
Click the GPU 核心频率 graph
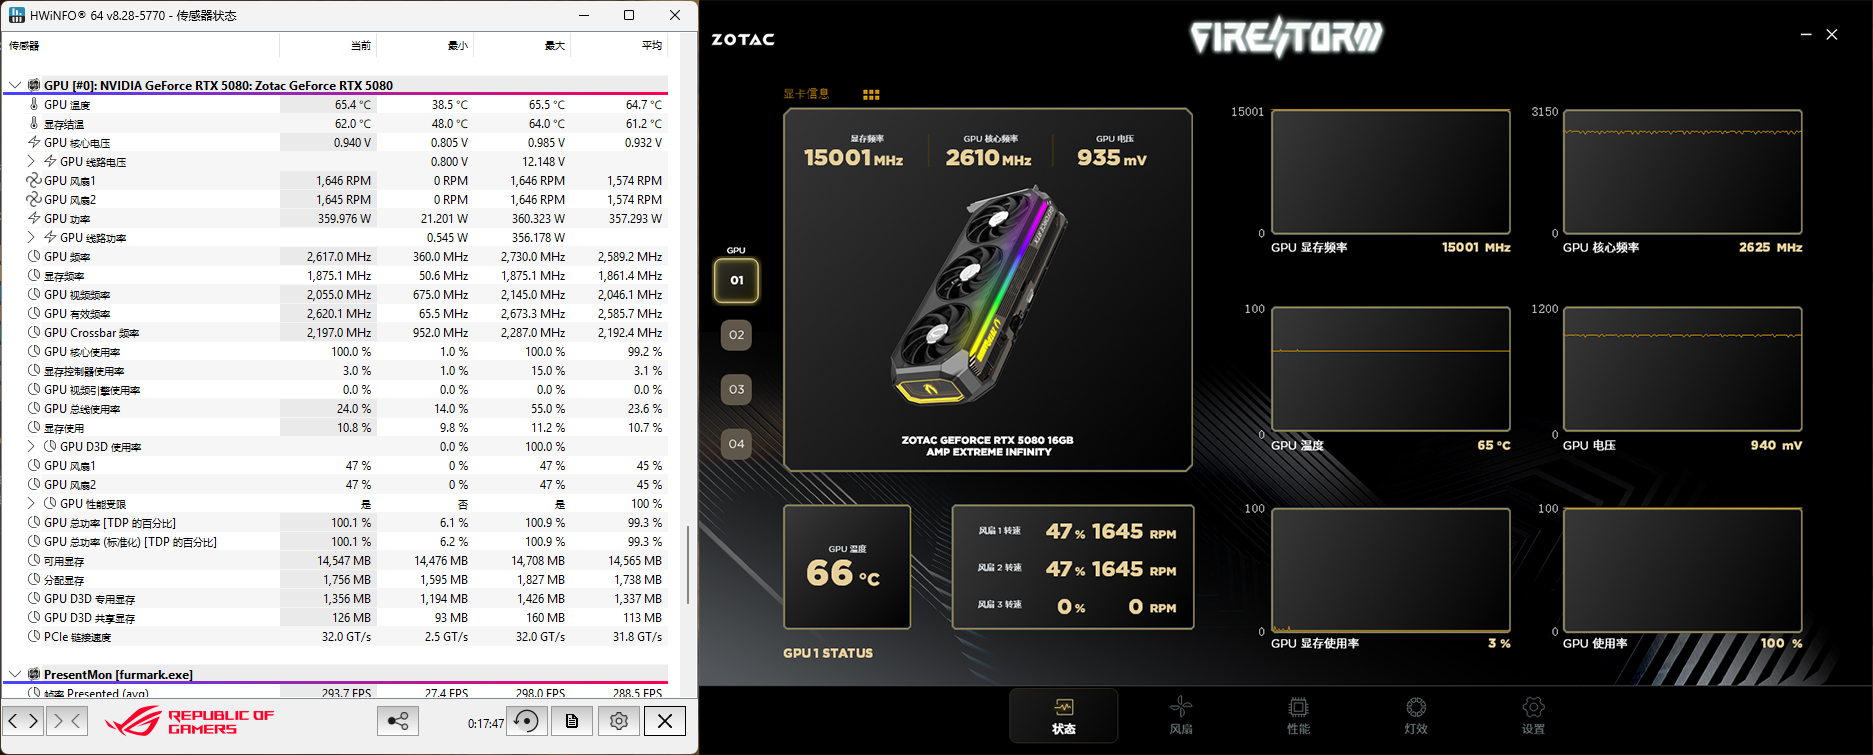tap(1682, 172)
